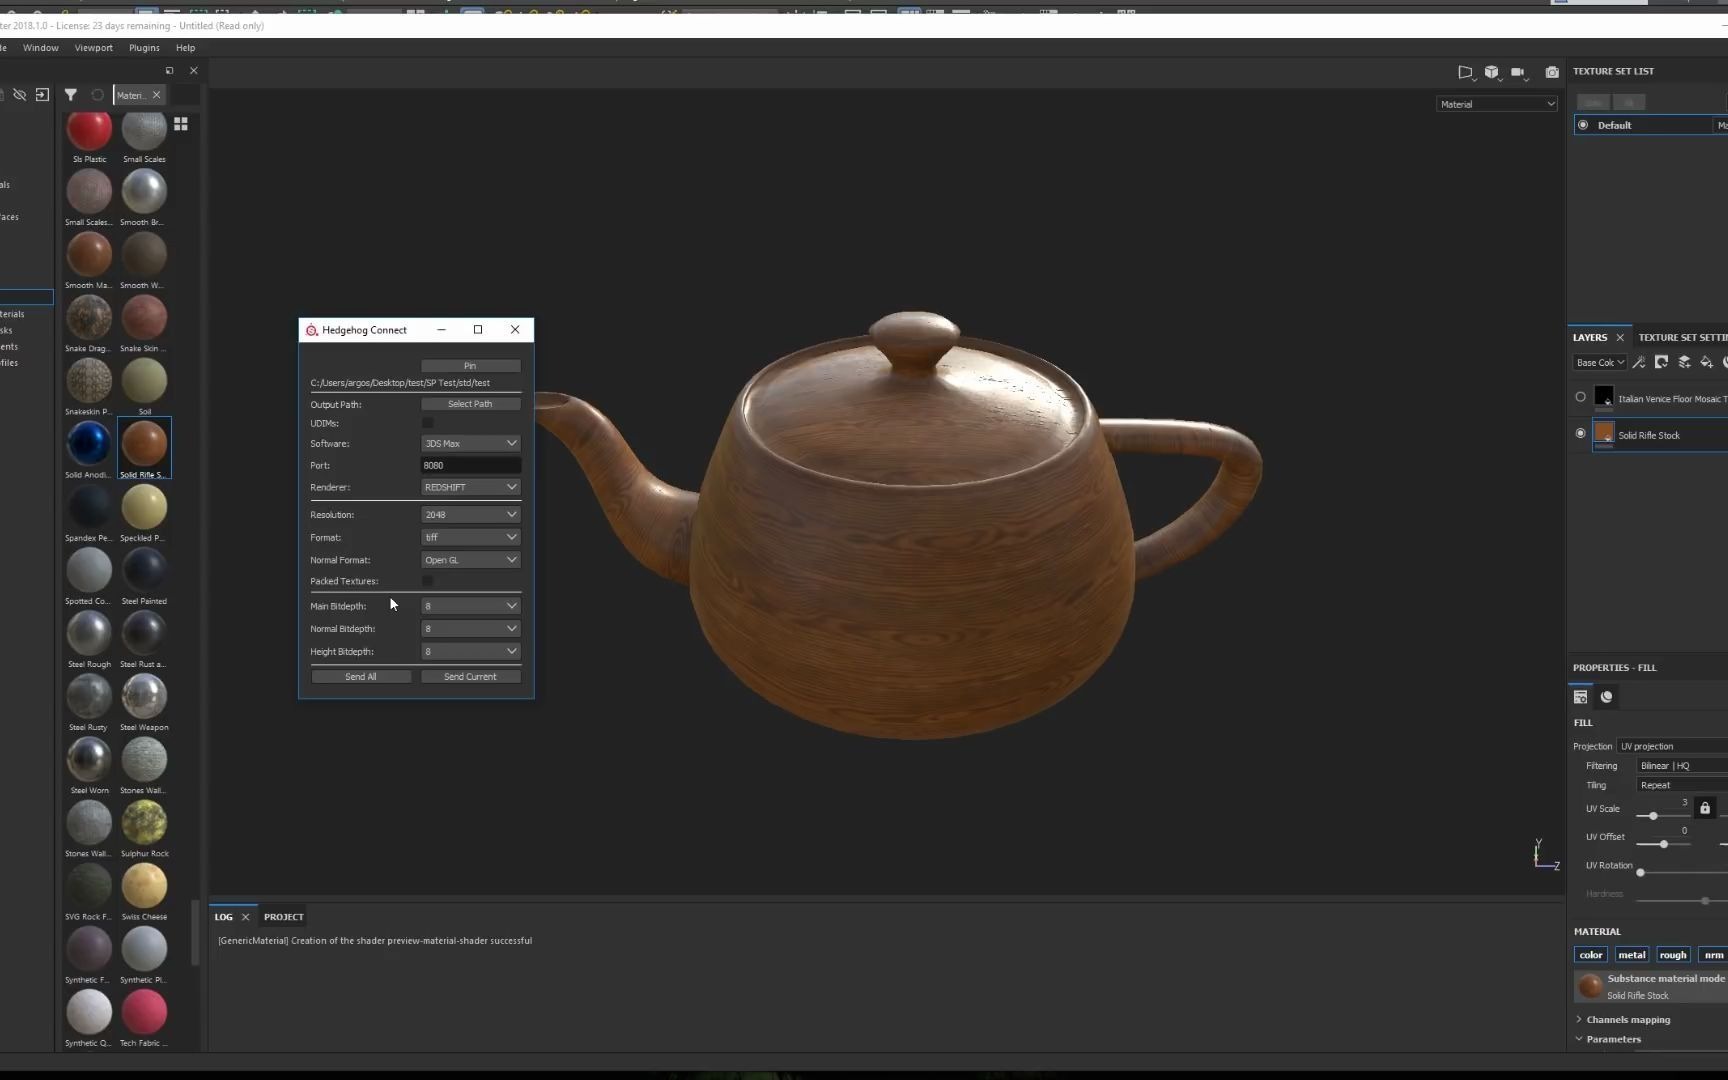
Task: Select the Hedgehog Connect dialog icon
Action: [312, 330]
